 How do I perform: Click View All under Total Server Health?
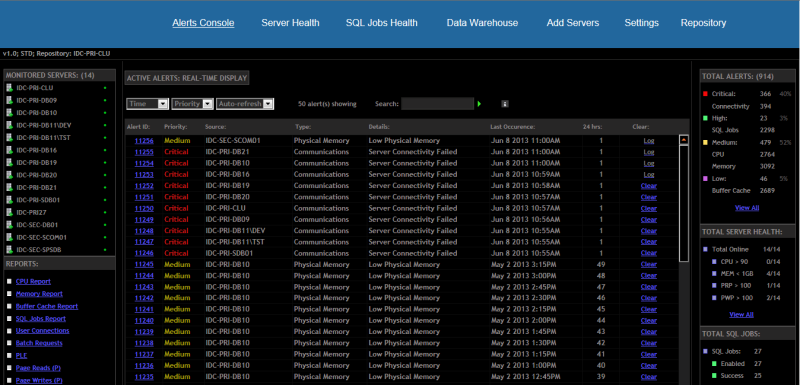pyautogui.click(x=741, y=315)
